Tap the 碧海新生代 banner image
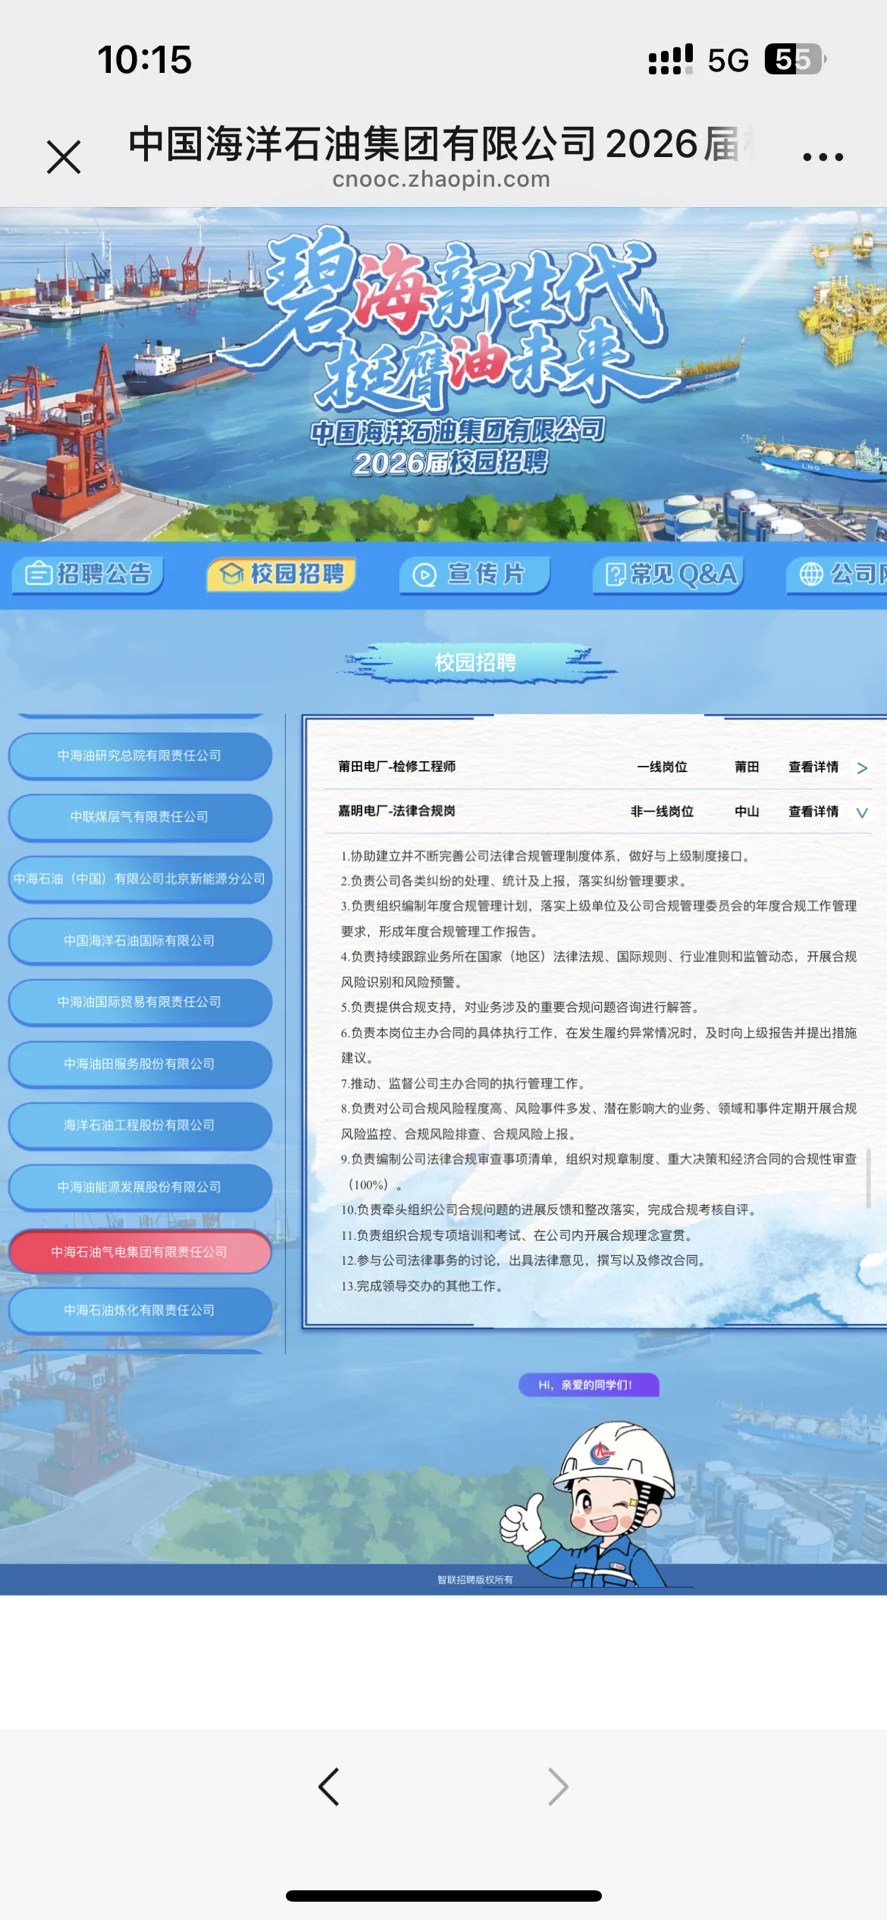Image resolution: width=887 pixels, height=1920 pixels. [x=443, y=374]
